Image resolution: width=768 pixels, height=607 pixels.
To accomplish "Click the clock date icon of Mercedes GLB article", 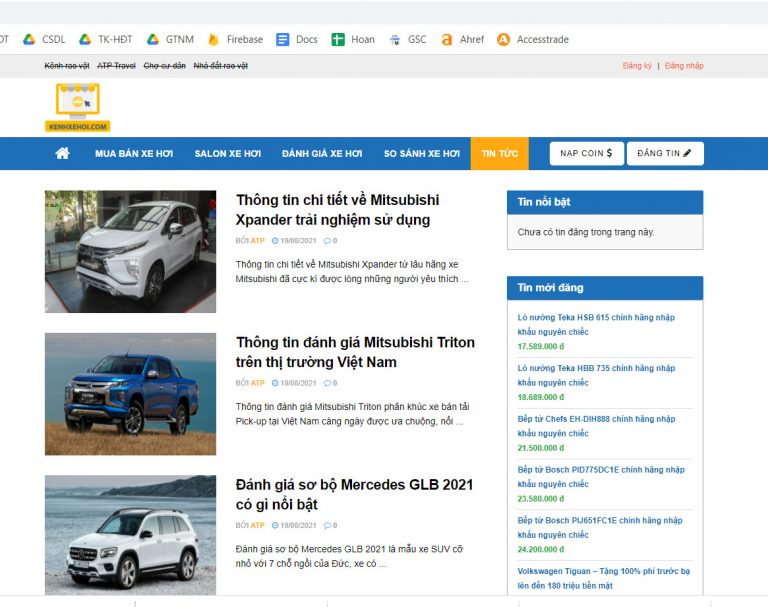I will pyautogui.click(x=275, y=525).
